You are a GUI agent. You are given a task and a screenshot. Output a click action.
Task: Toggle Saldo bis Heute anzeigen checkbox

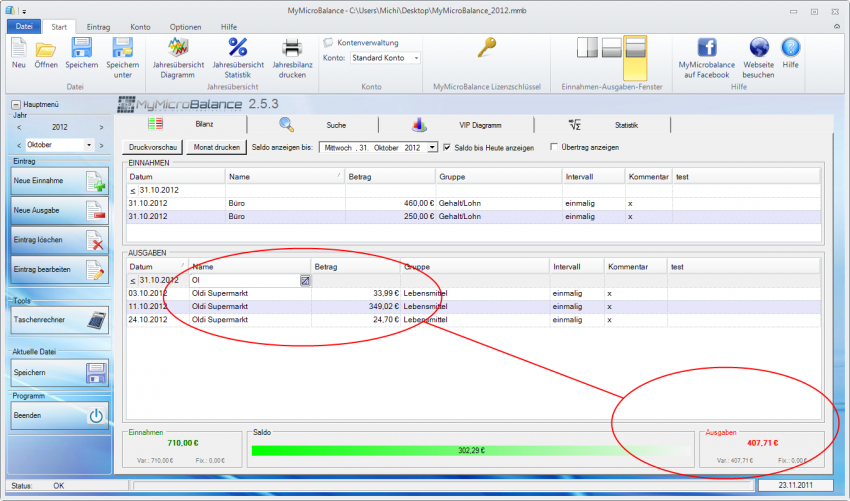click(447, 147)
